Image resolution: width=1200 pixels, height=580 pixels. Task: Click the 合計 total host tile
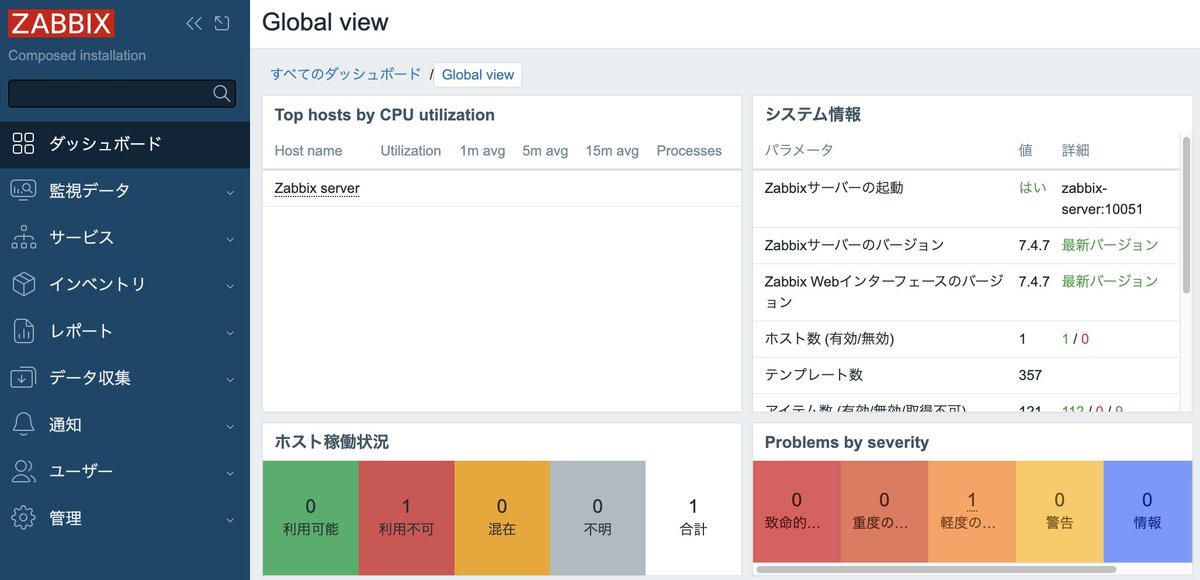pos(693,518)
